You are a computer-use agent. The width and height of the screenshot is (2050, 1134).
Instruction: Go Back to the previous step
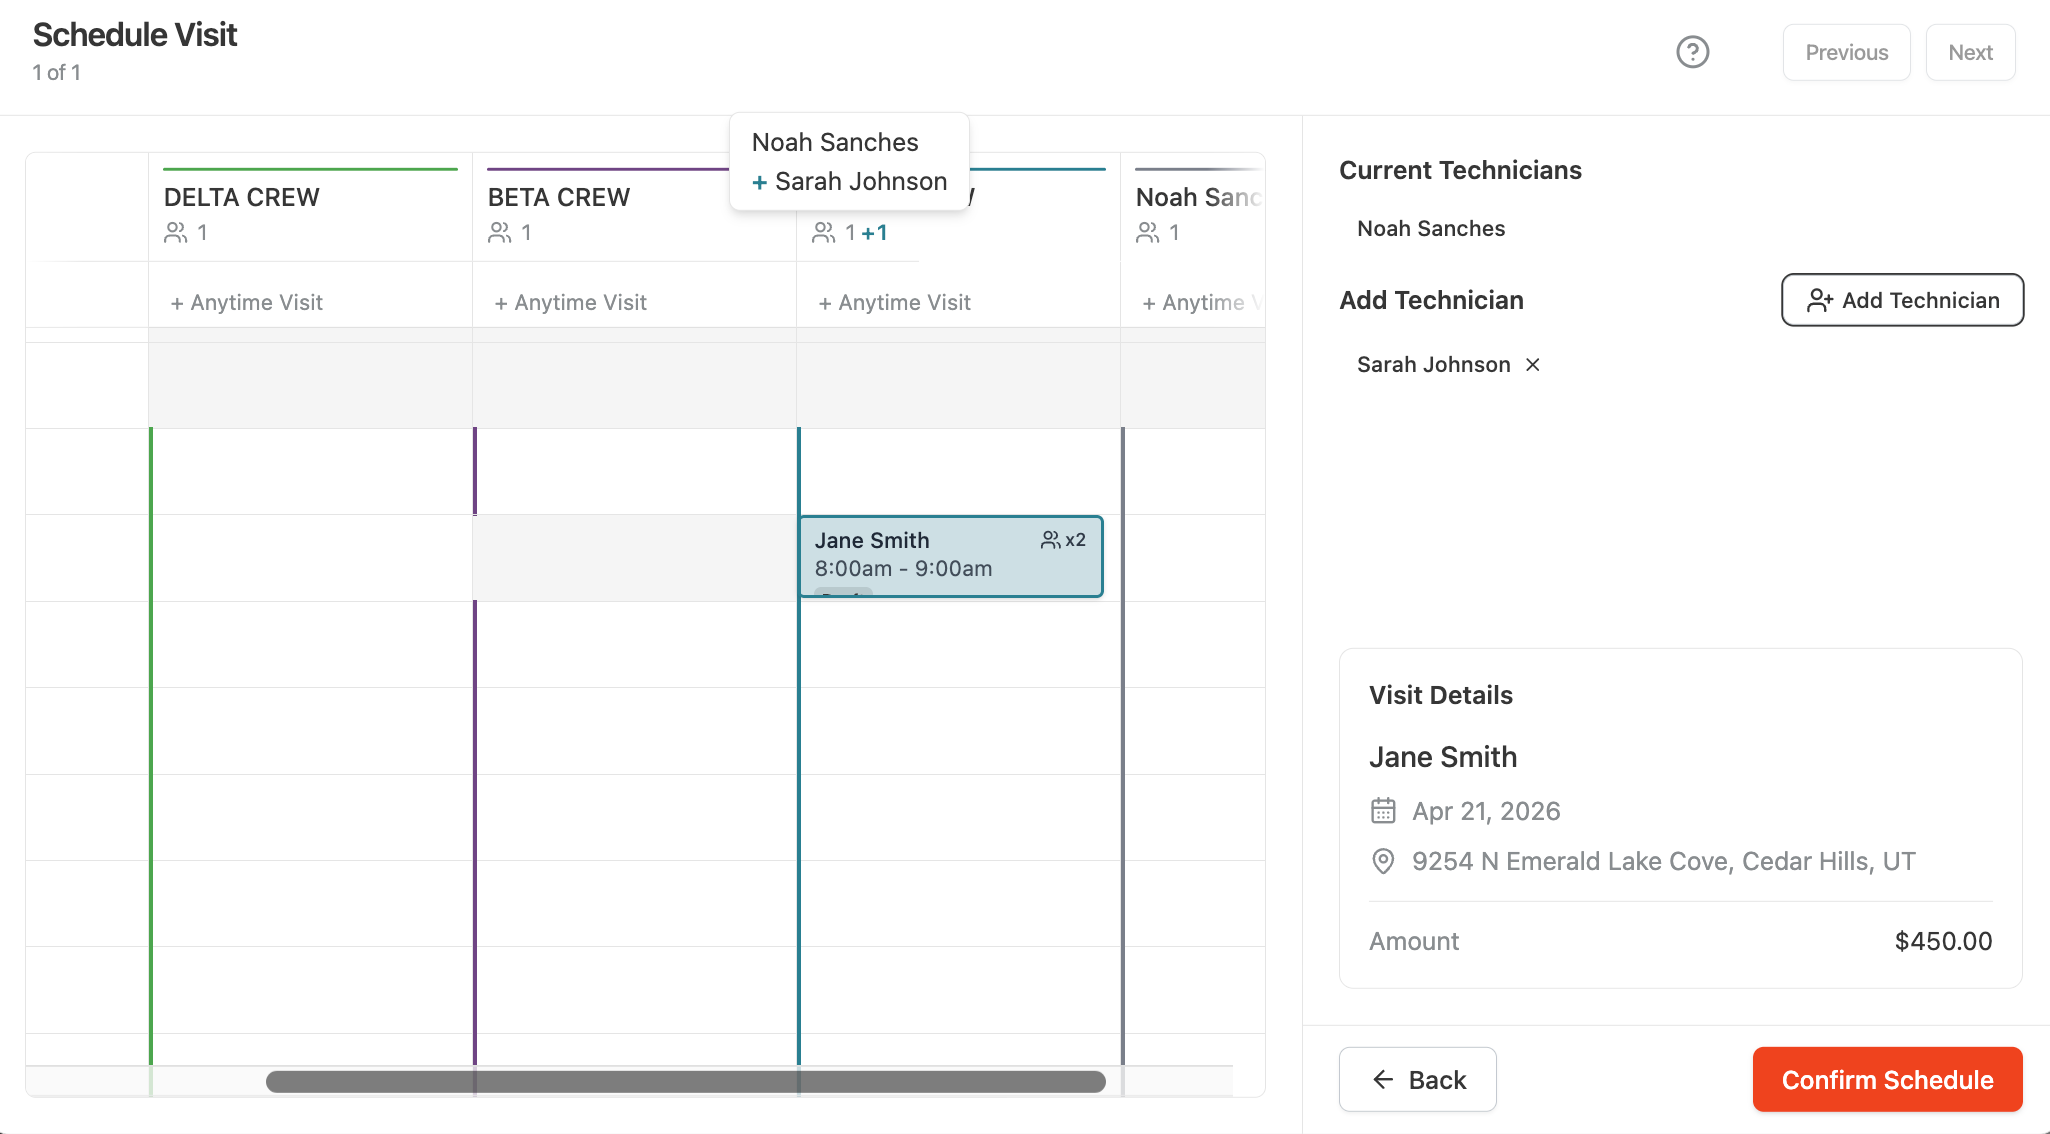click(x=1417, y=1079)
